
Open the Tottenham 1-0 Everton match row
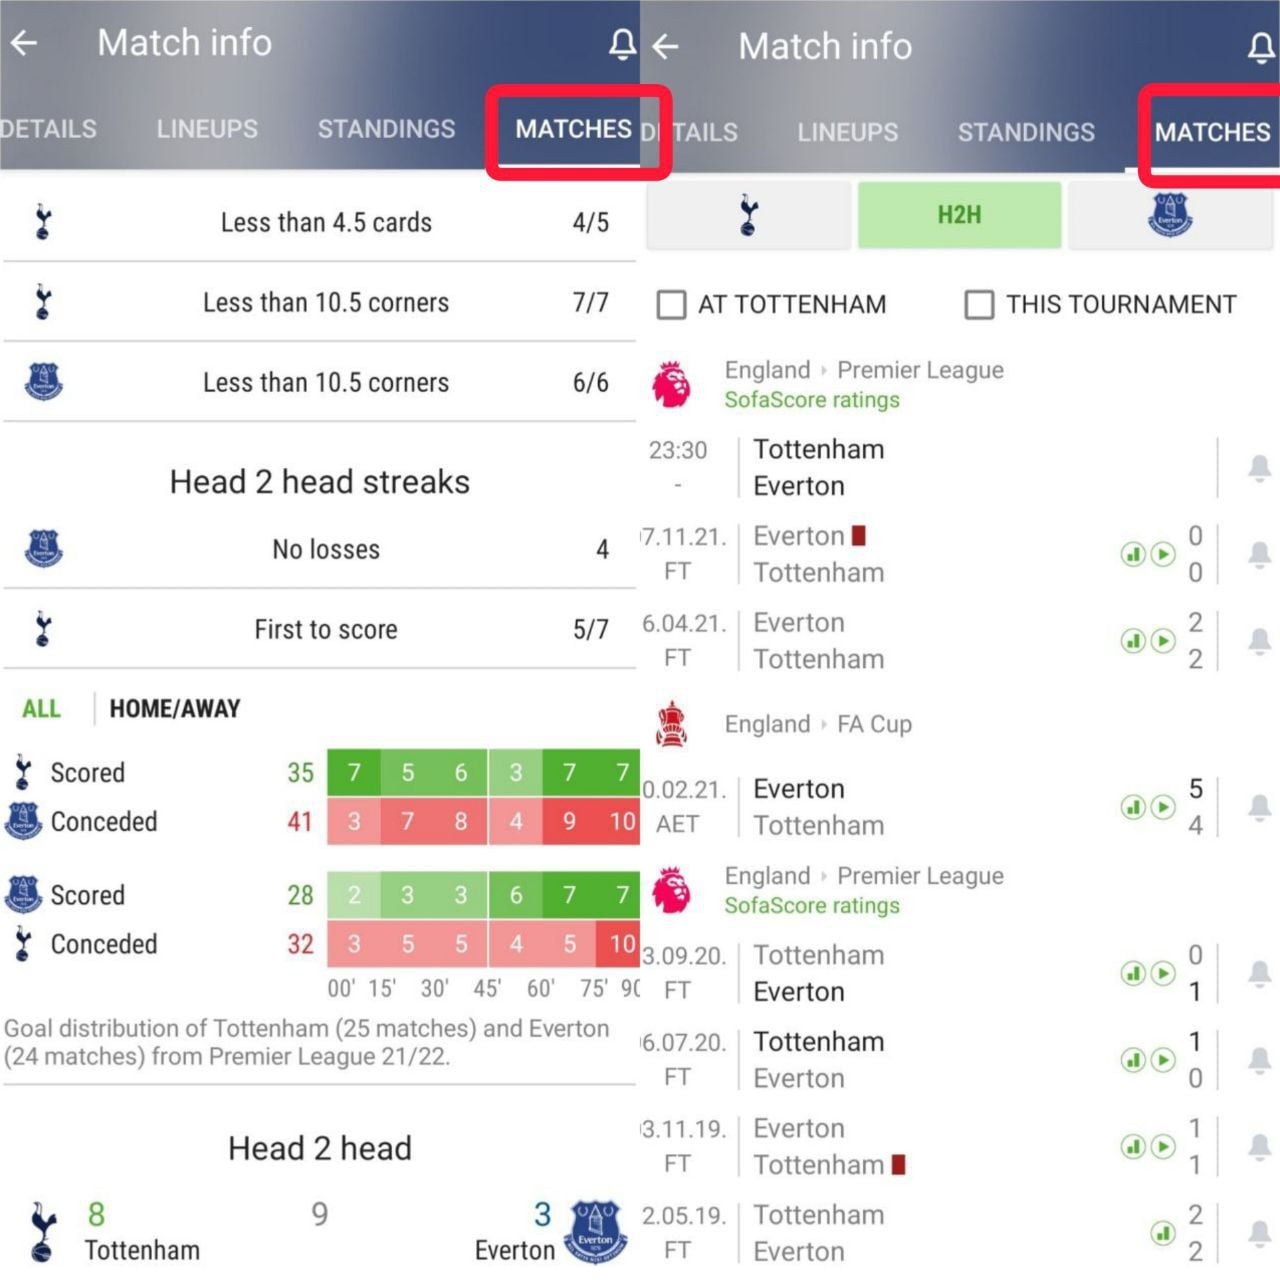(x=900, y=1060)
